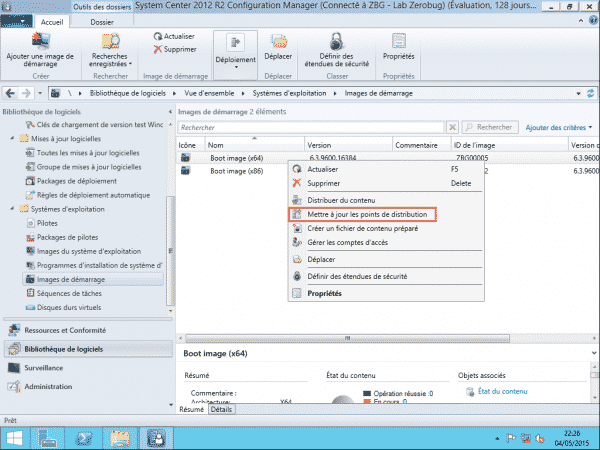Open Server Manager from the taskbar
Screen dimensions: 600x450
47,439
